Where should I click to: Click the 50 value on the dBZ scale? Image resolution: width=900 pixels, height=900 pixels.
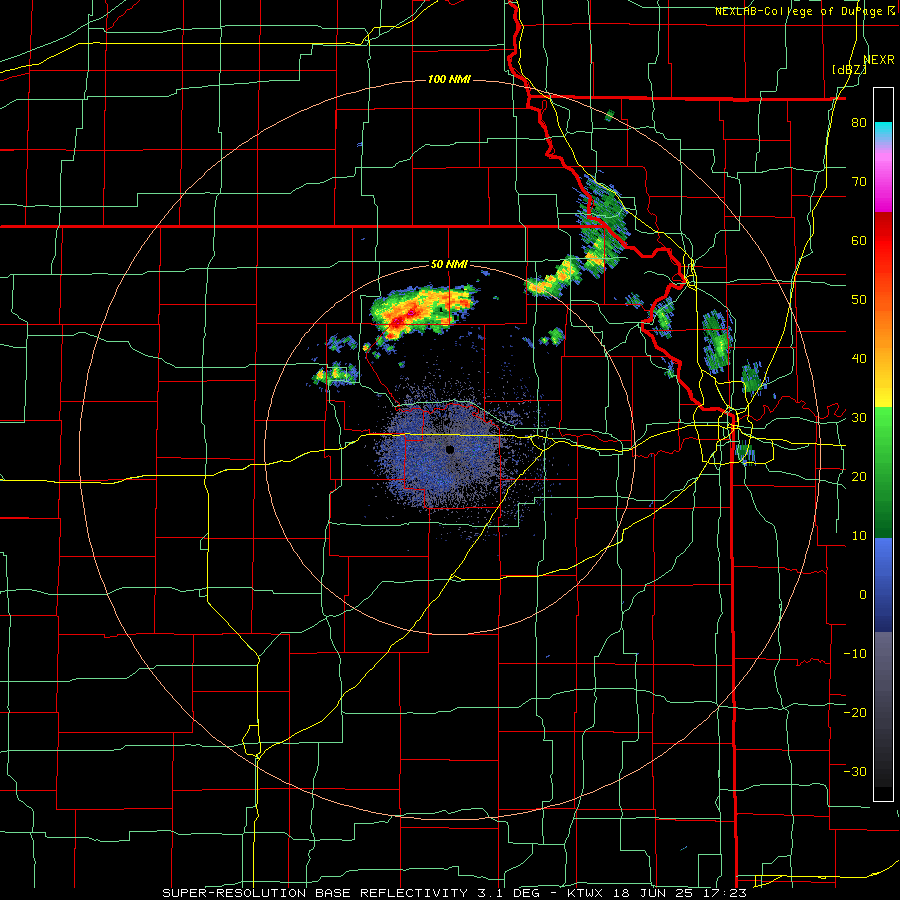859,300
